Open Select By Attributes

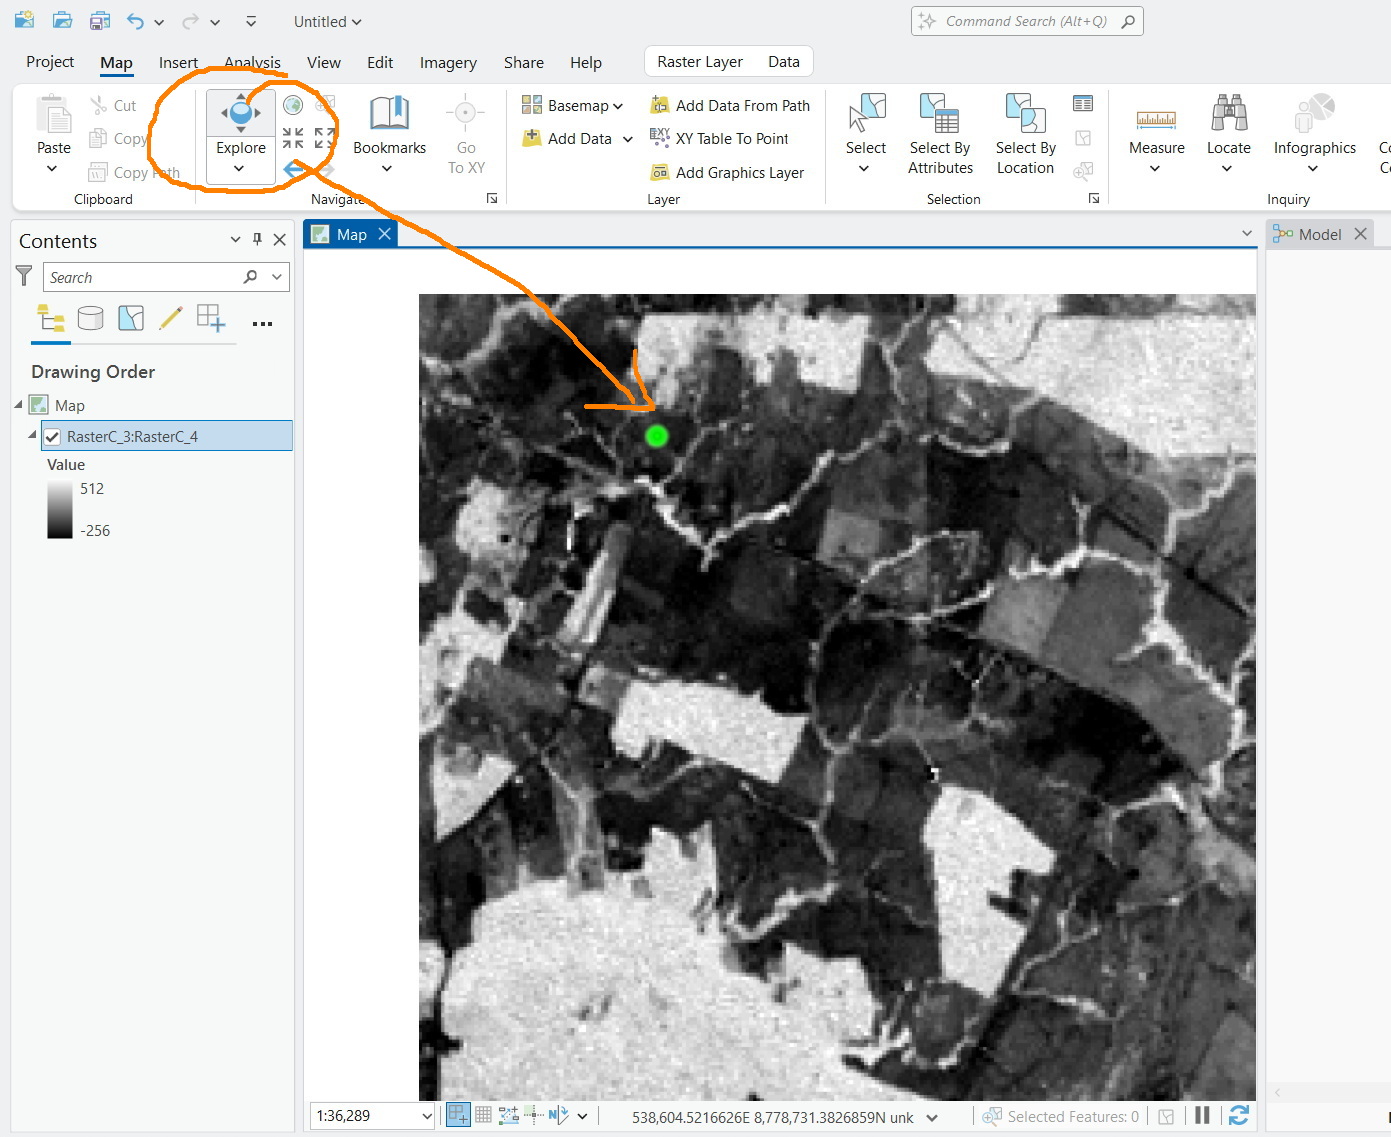click(939, 130)
